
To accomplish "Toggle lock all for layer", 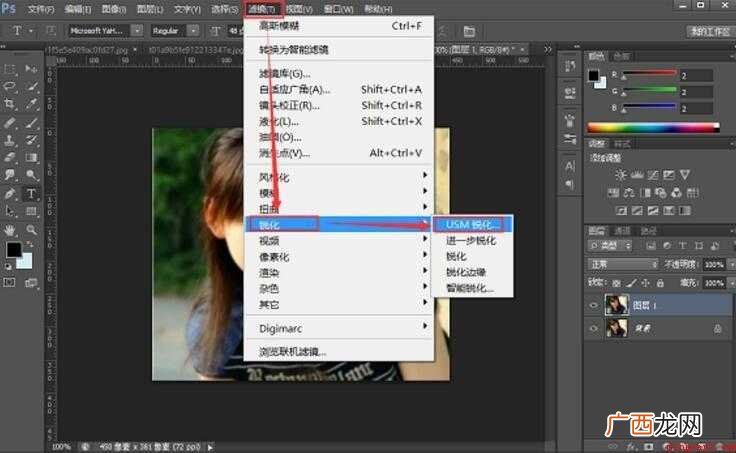I will tap(660, 283).
